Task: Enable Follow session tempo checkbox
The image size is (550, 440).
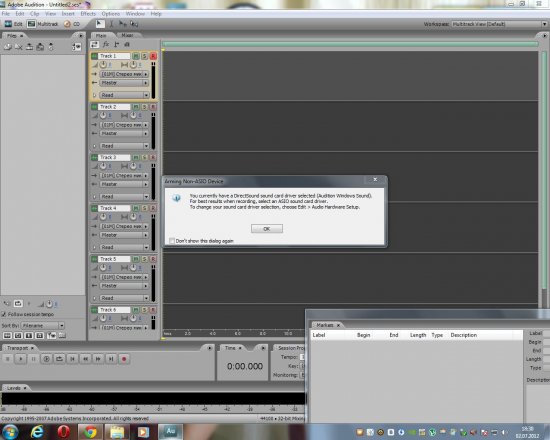Action: click(4, 314)
